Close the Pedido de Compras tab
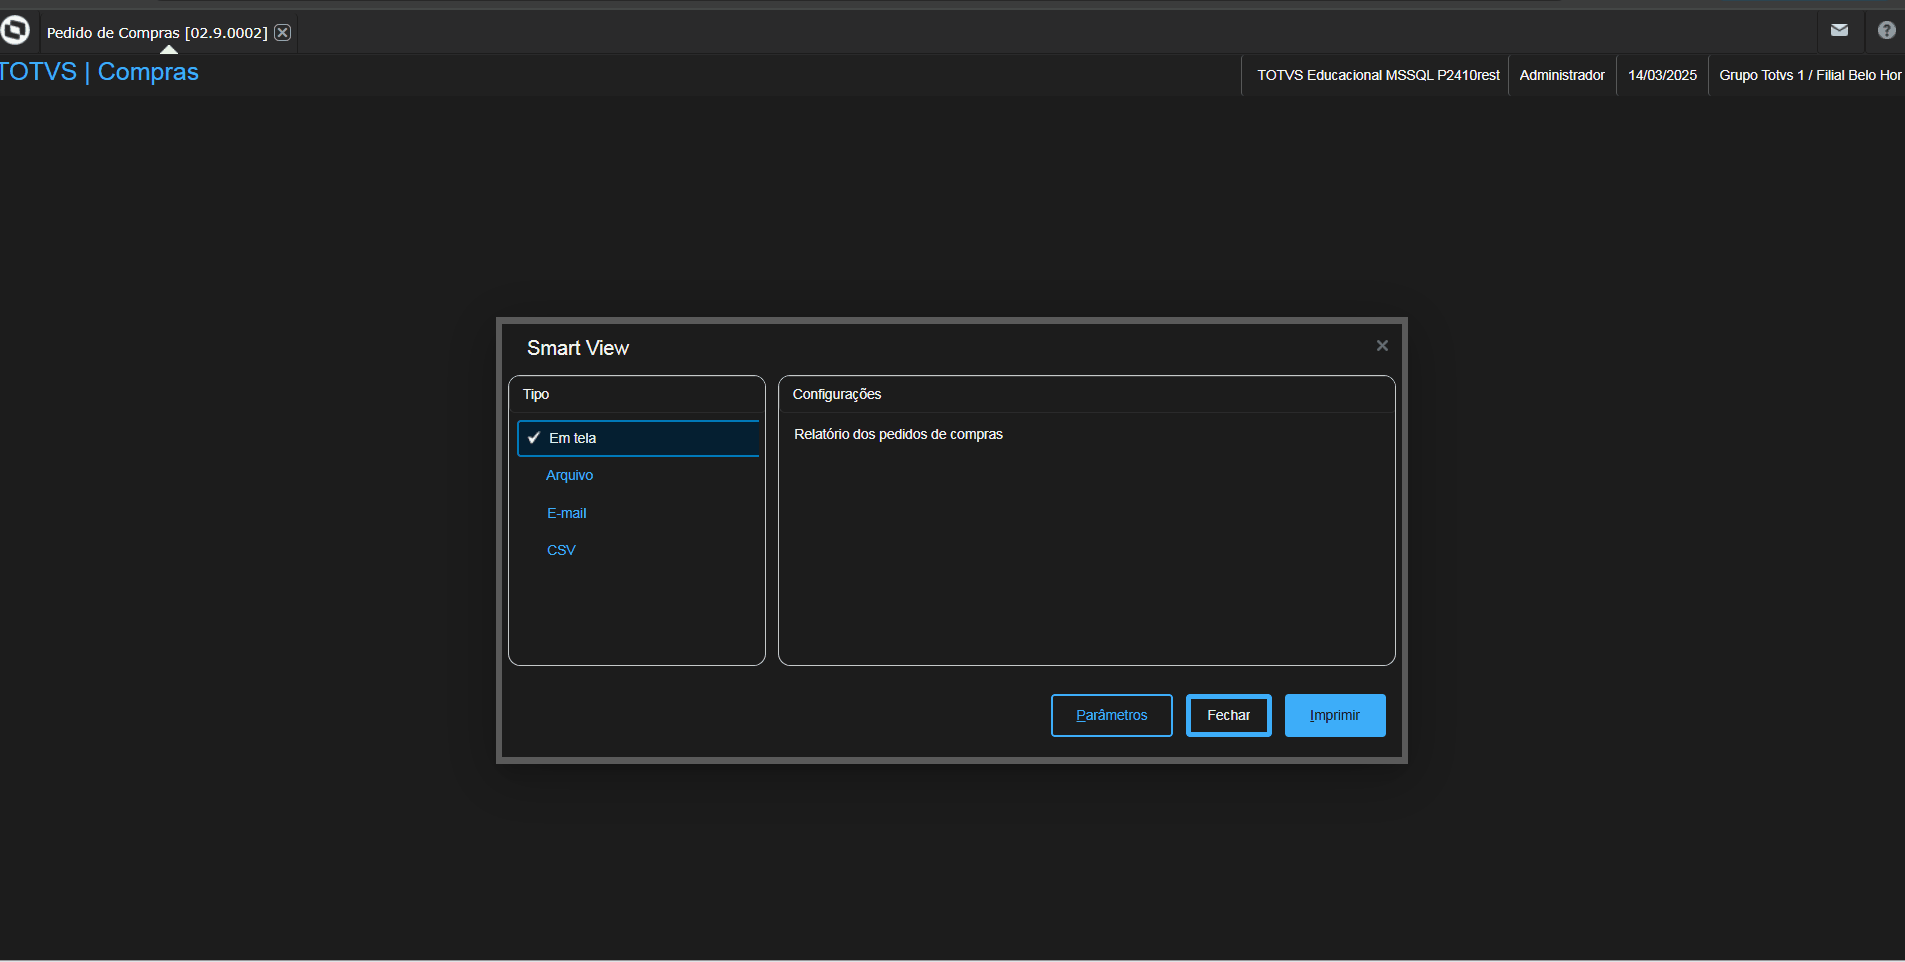This screenshot has height=962, width=1905. [x=283, y=32]
